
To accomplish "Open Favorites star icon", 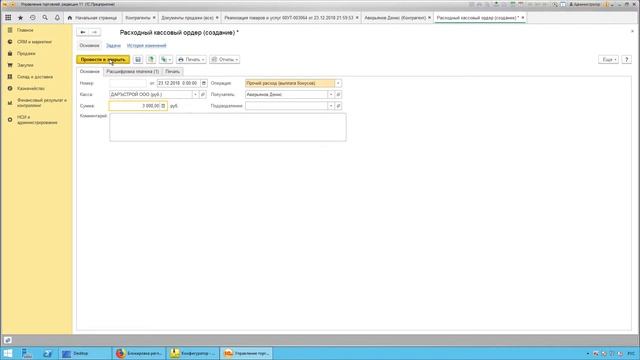I will pos(20,18).
